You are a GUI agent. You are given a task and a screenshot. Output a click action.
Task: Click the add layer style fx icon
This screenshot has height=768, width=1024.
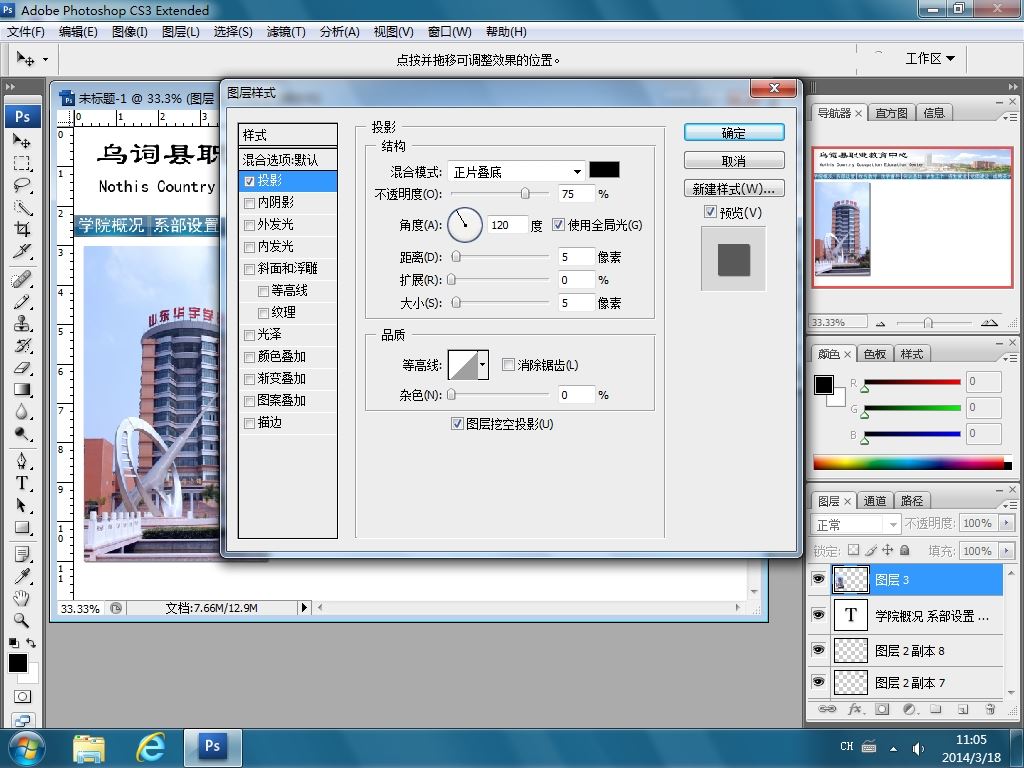tap(854, 709)
